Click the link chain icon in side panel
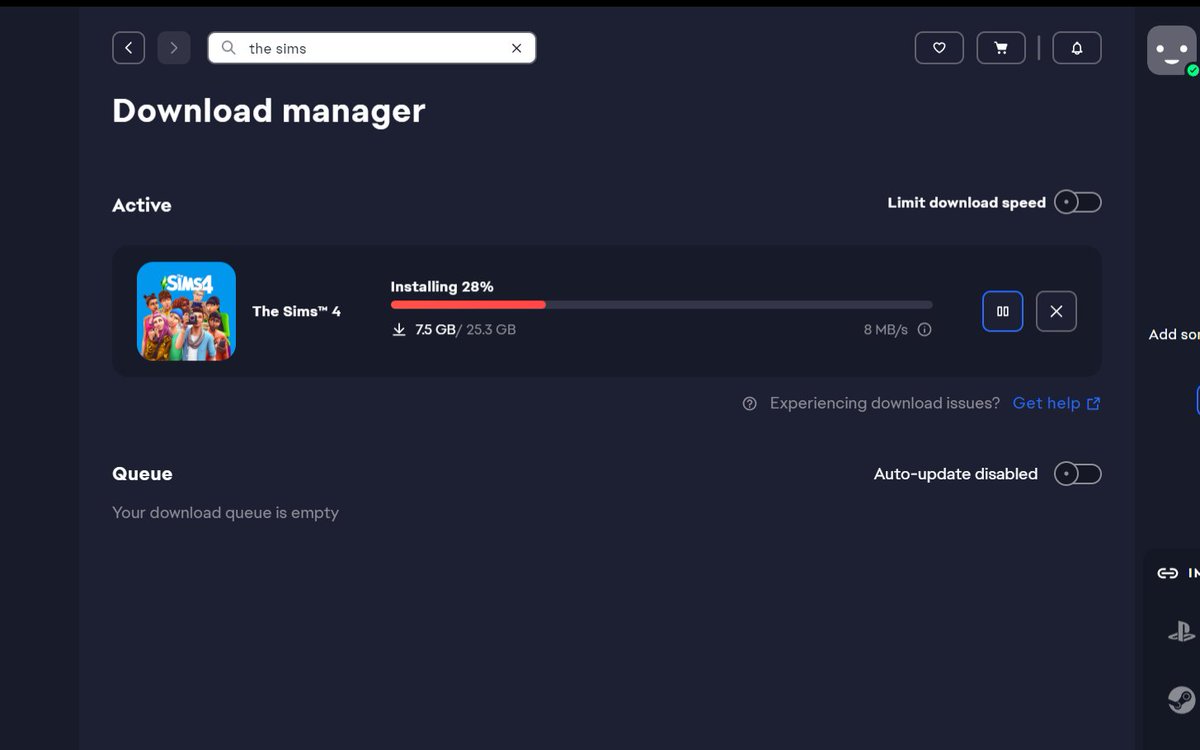 tap(1167, 573)
